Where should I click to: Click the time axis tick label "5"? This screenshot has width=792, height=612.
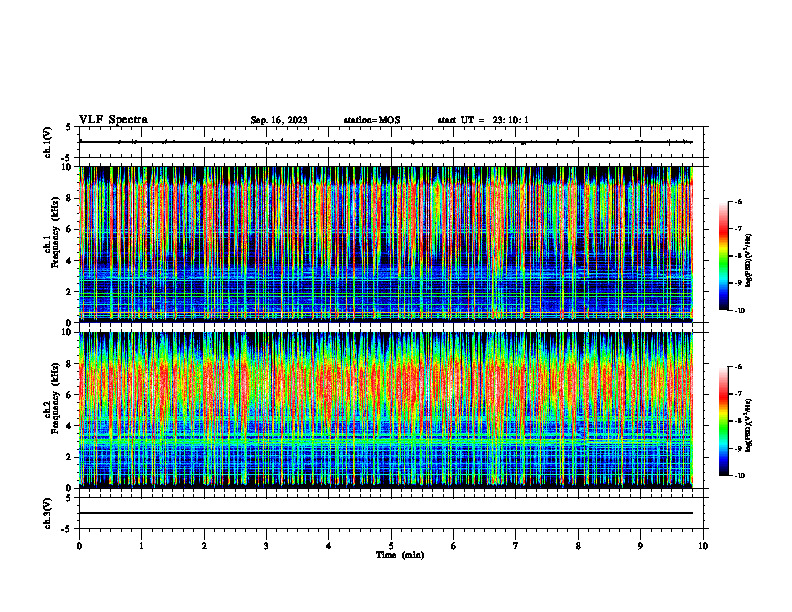click(x=391, y=546)
